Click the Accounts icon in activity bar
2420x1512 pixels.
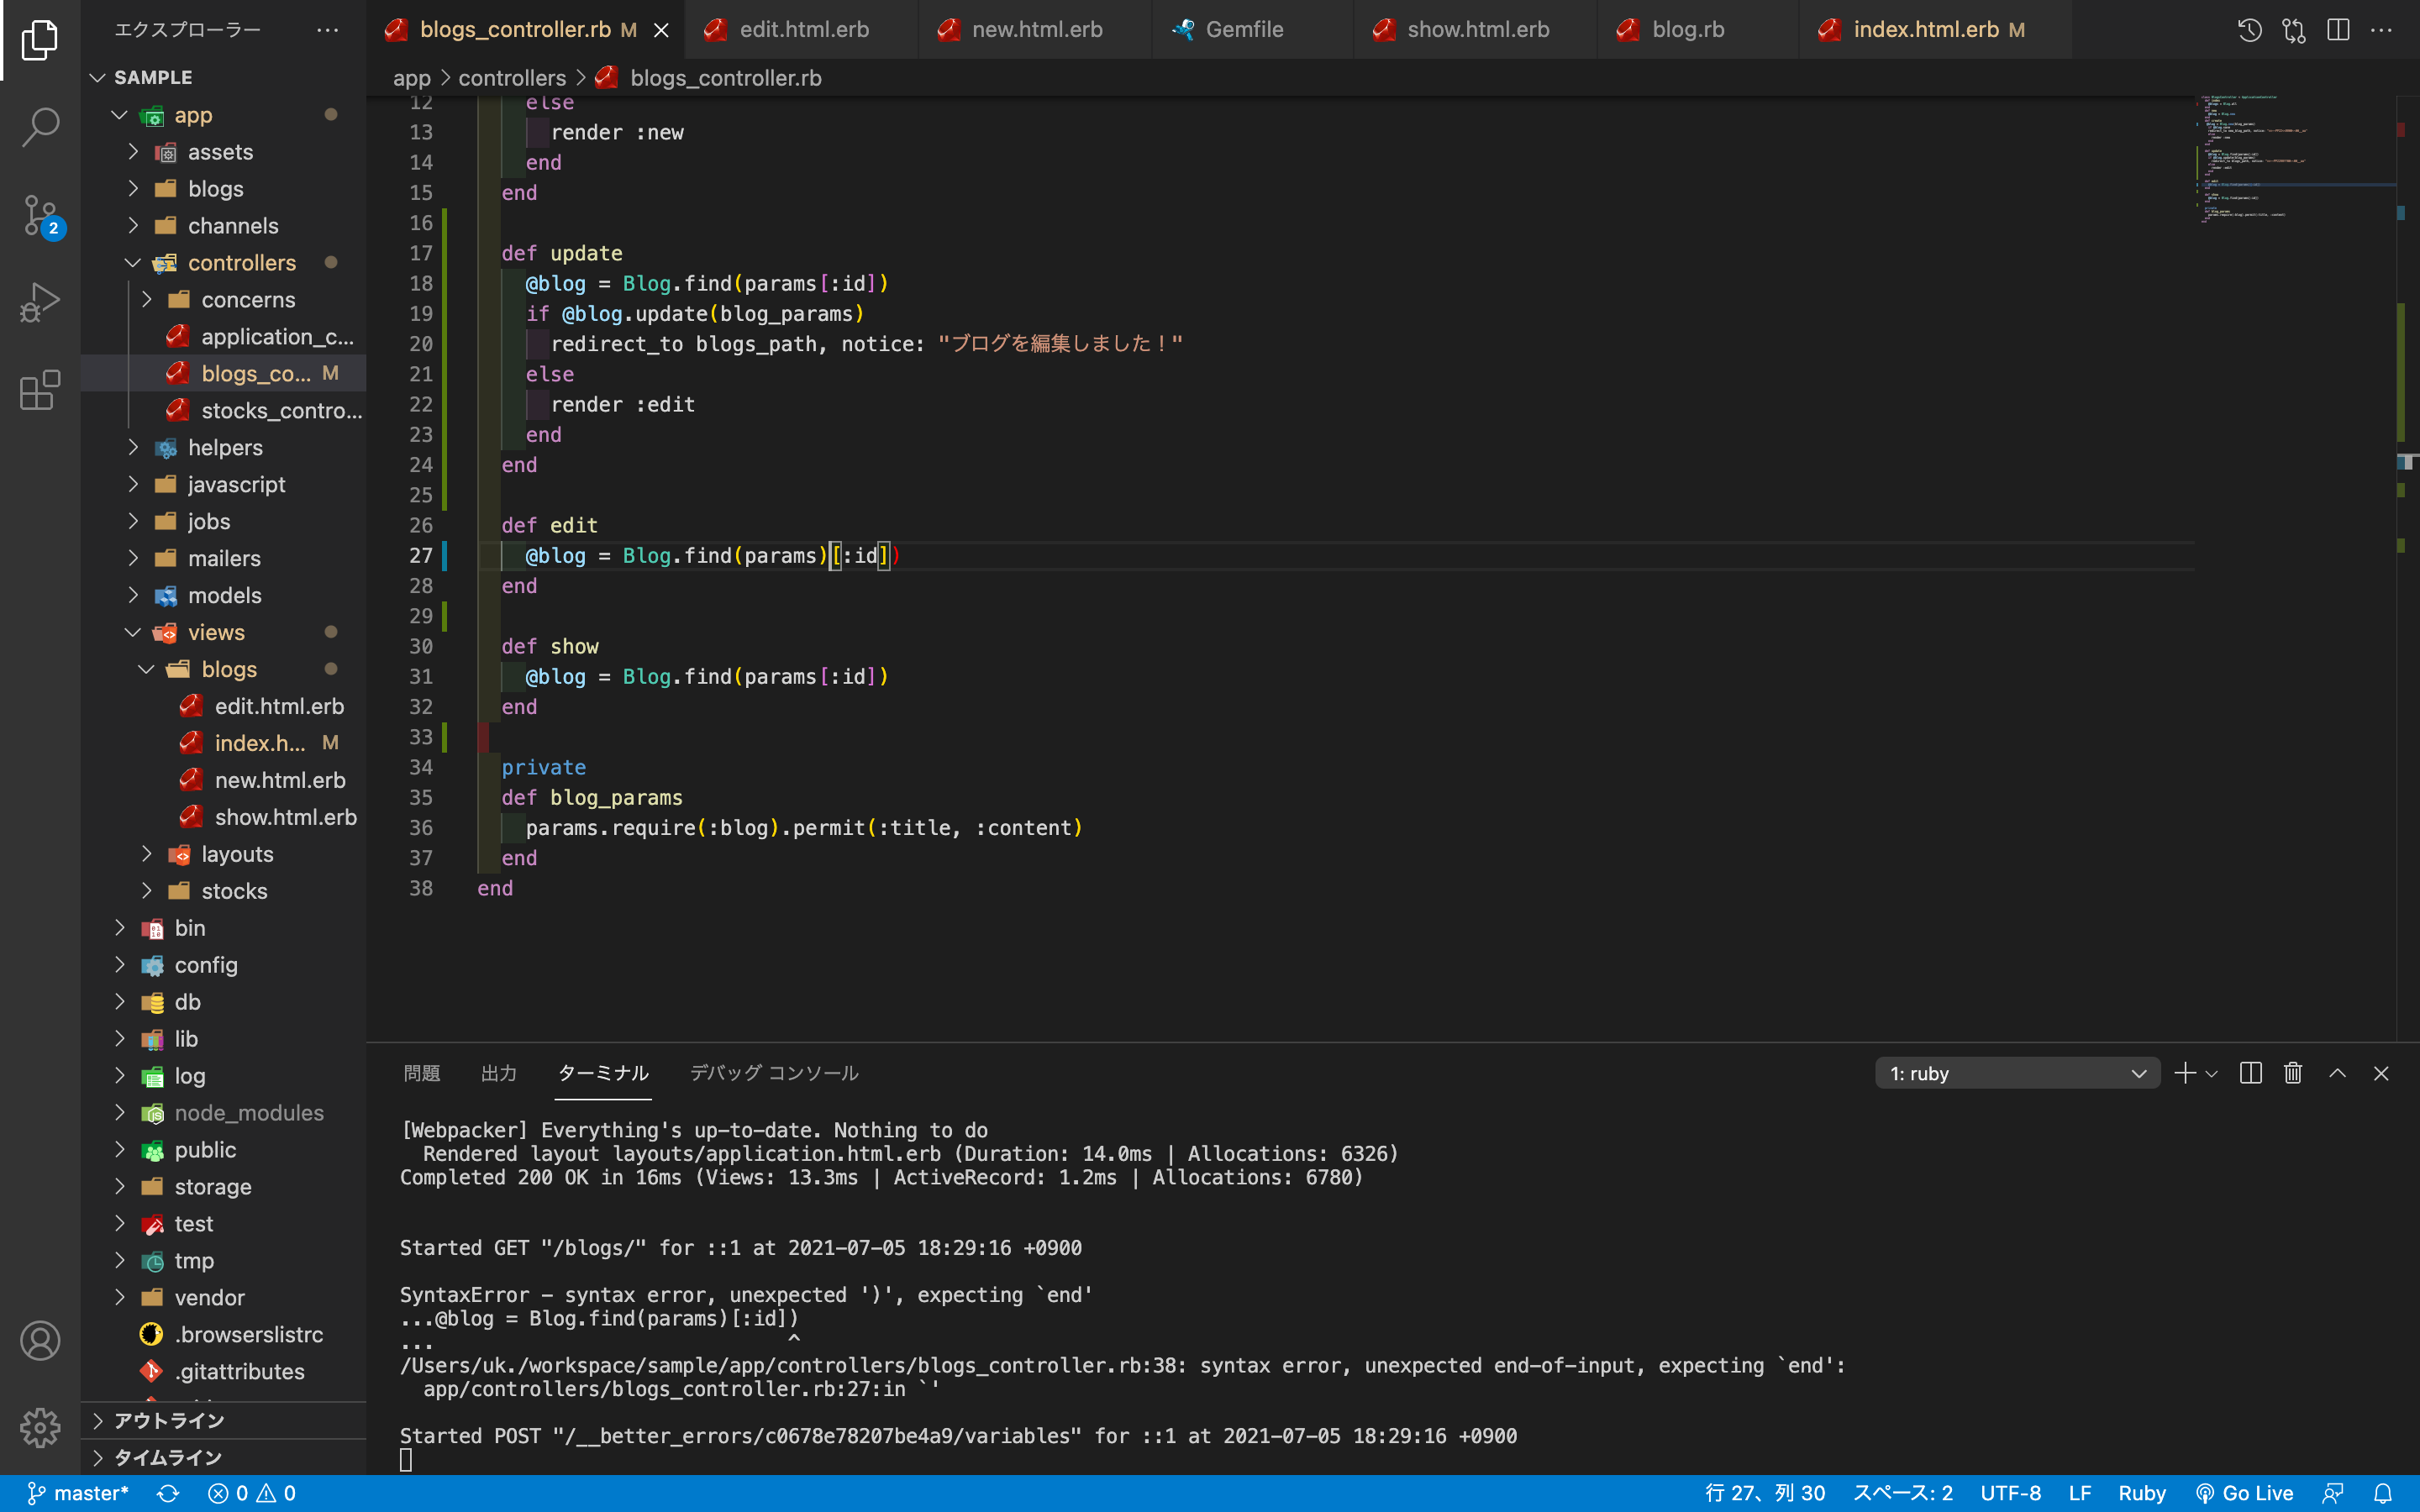(x=40, y=1340)
